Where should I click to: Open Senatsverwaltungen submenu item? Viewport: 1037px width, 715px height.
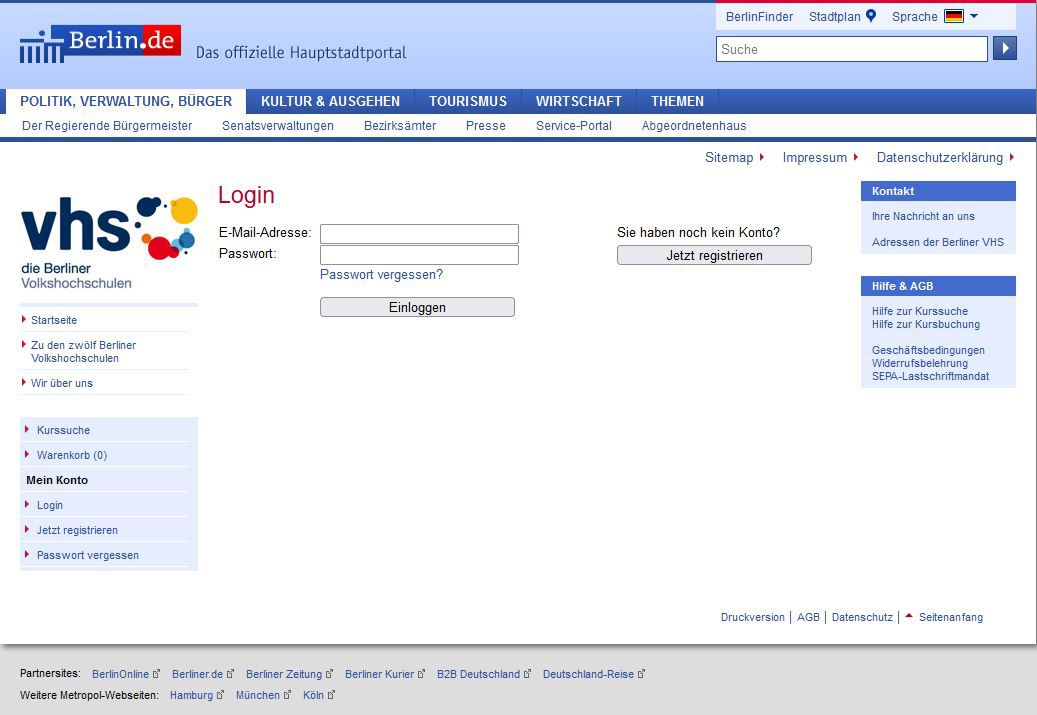pyautogui.click(x=278, y=126)
